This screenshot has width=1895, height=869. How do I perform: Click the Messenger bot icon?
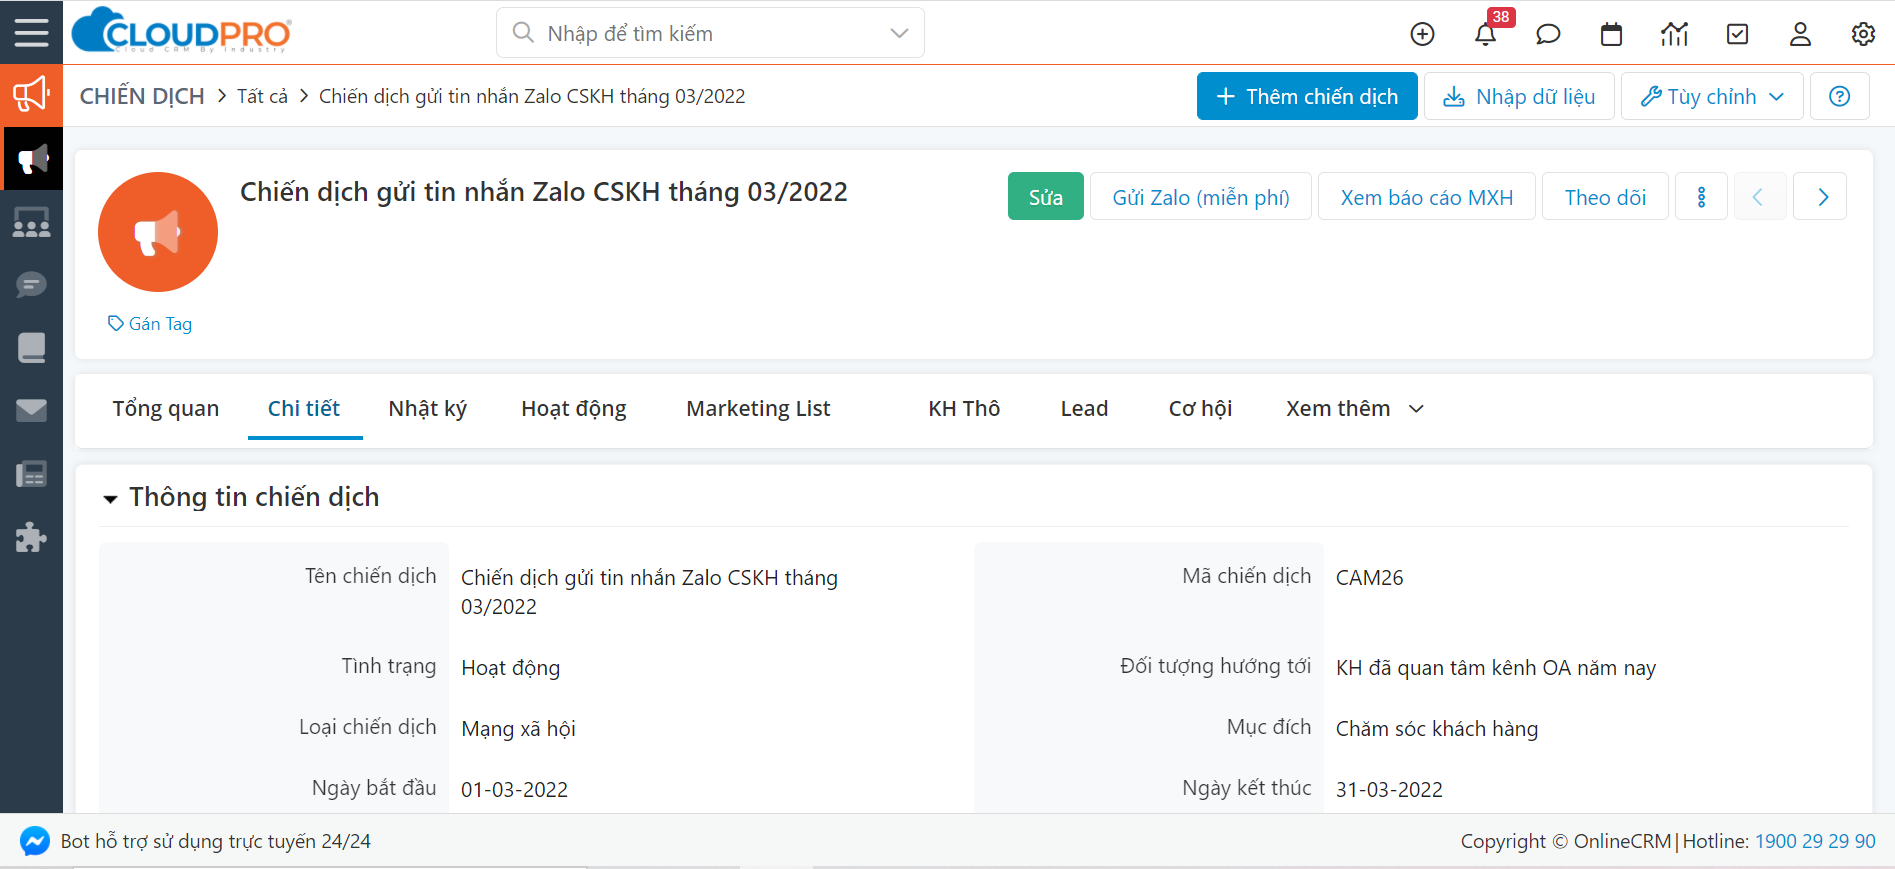pyautogui.click(x=35, y=841)
